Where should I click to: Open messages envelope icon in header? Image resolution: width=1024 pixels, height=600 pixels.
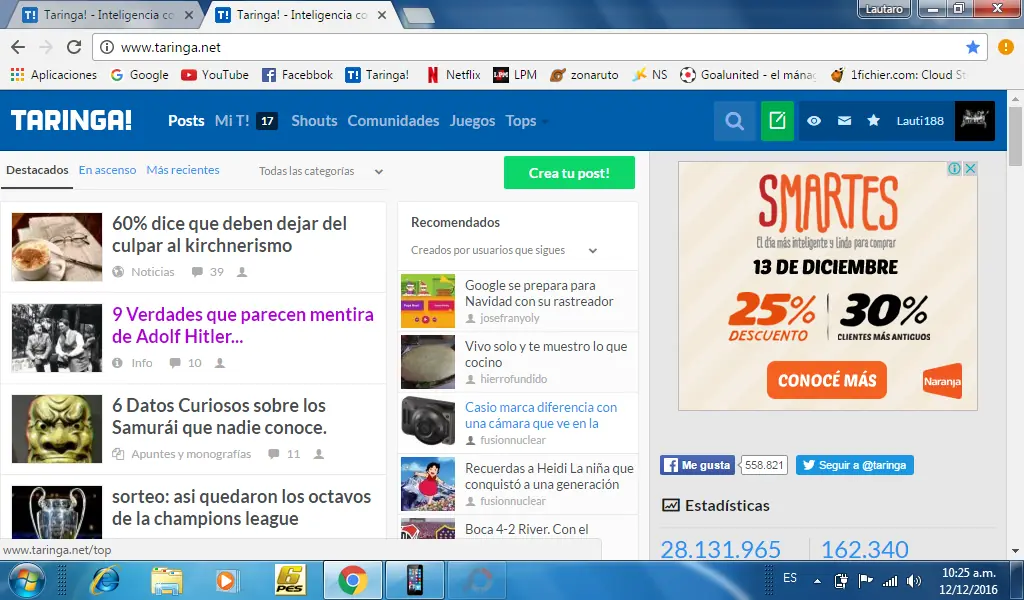844,121
